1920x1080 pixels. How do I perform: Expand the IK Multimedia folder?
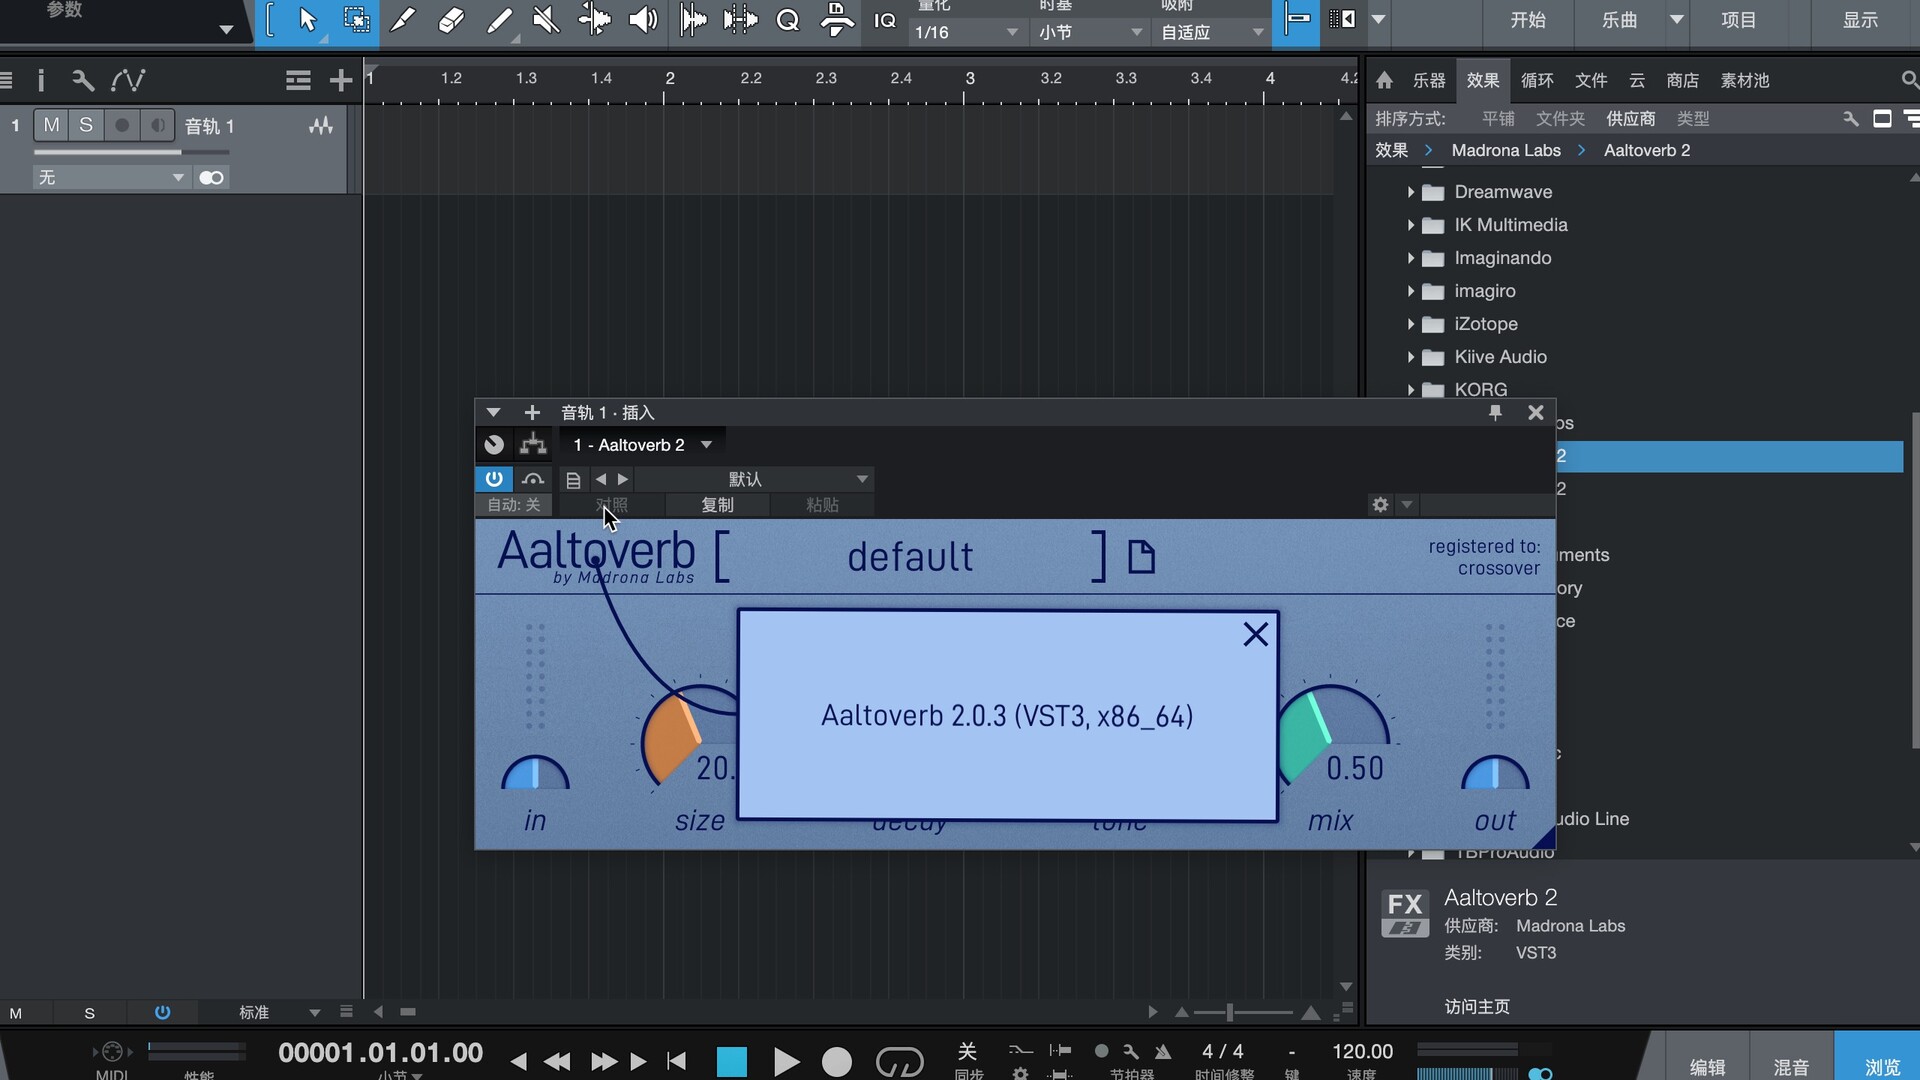[x=1410, y=225]
